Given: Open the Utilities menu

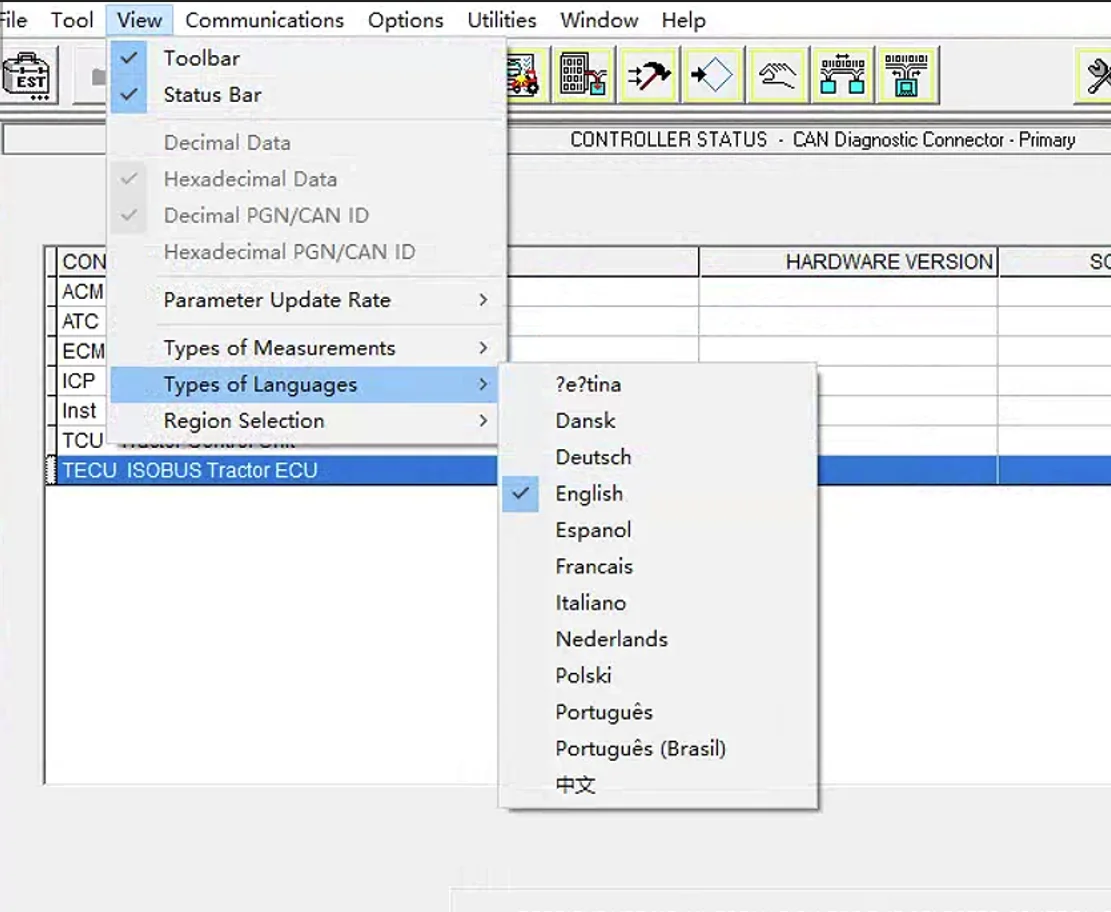Looking at the screenshot, I should [x=501, y=20].
